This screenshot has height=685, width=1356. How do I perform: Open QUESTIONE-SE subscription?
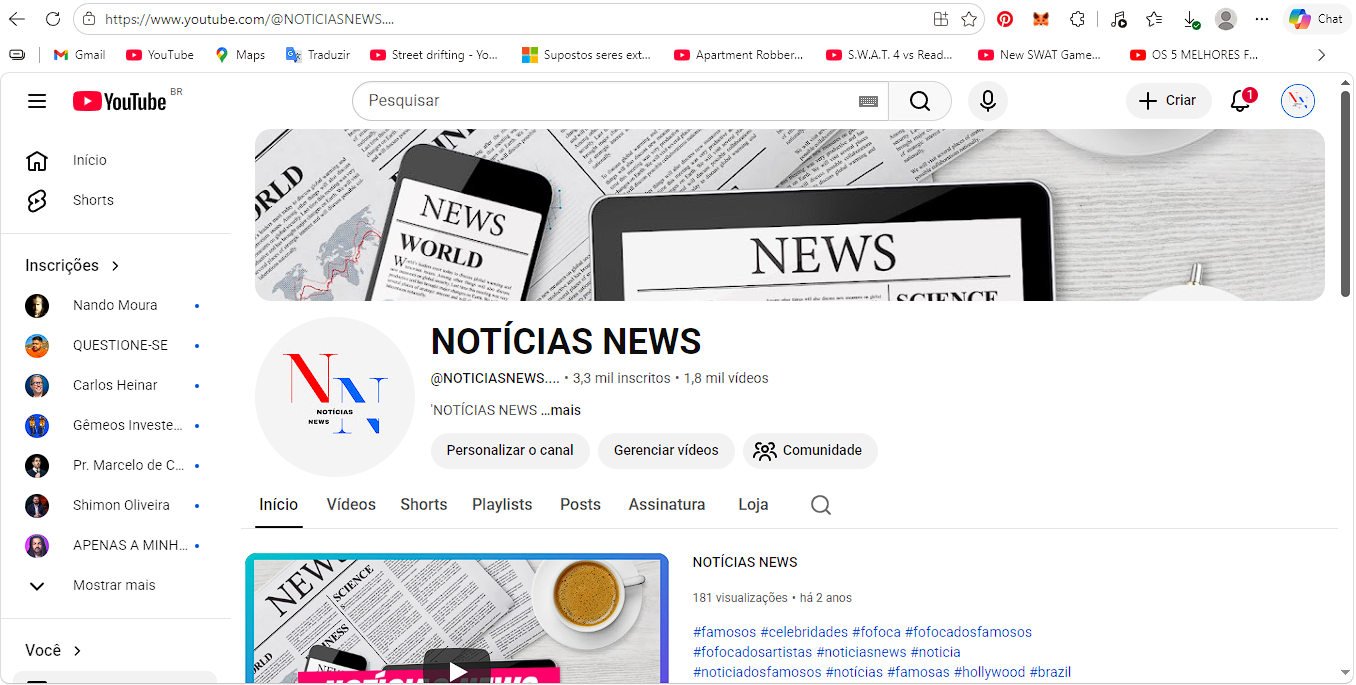[x=116, y=345]
